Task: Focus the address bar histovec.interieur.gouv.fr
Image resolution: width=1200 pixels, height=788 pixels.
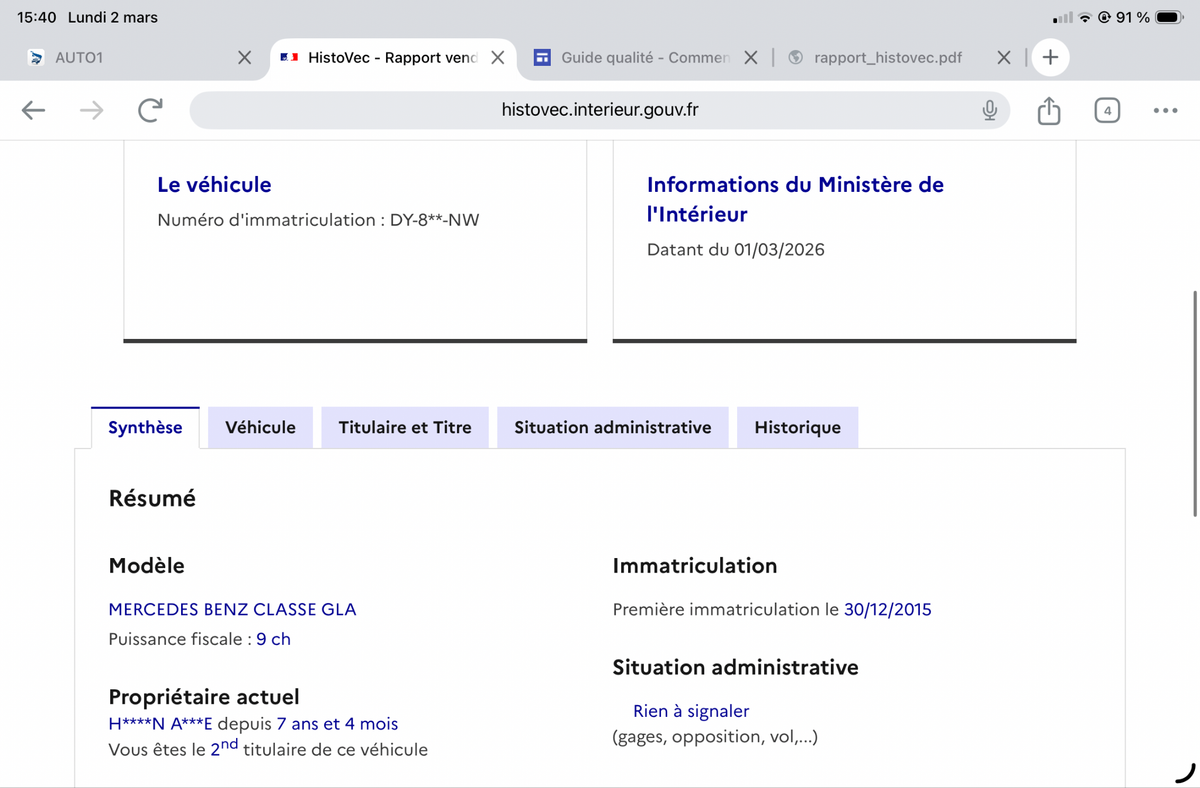Action: tap(600, 110)
